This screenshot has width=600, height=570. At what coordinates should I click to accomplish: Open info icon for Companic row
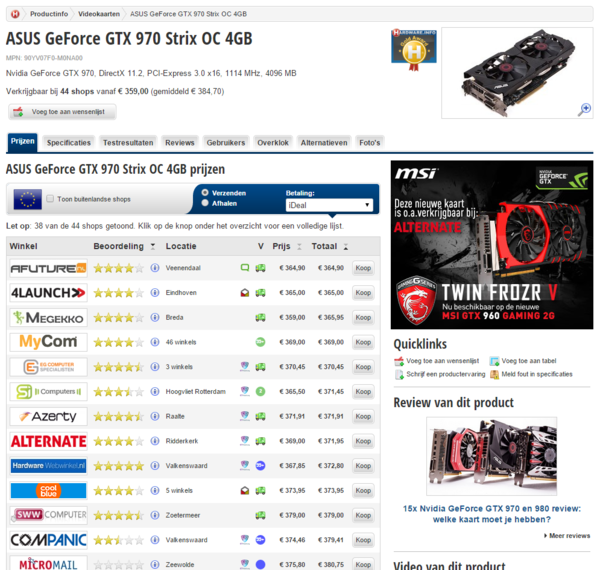(x=155, y=540)
